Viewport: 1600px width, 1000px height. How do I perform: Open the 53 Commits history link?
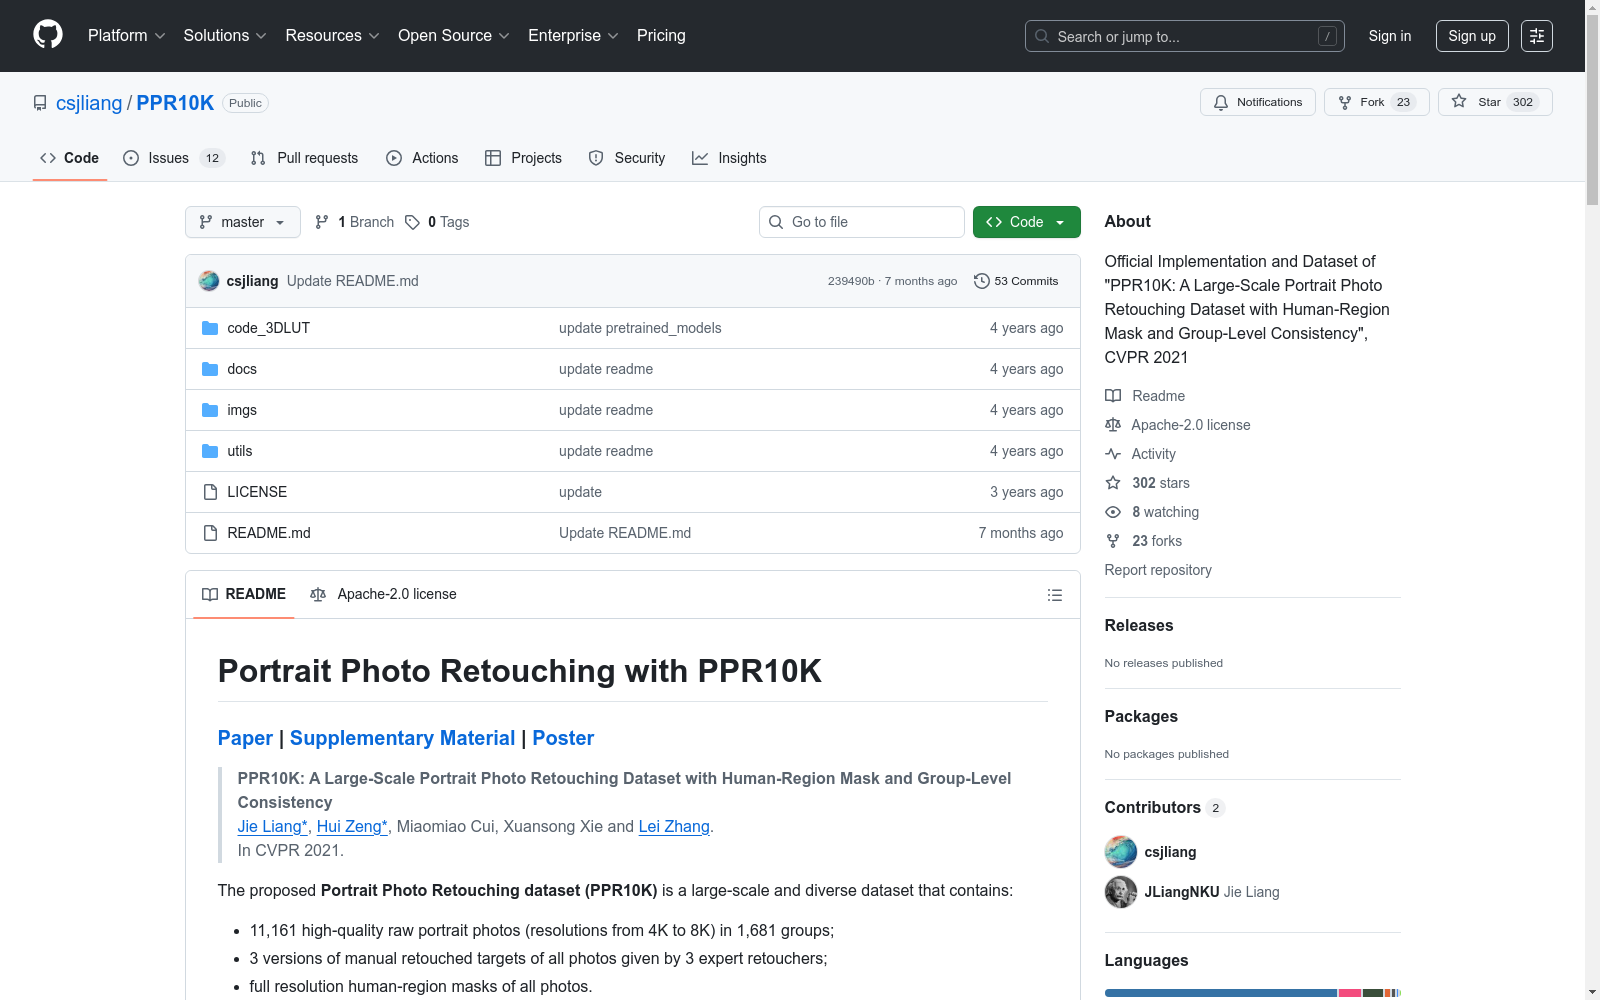coord(1016,281)
